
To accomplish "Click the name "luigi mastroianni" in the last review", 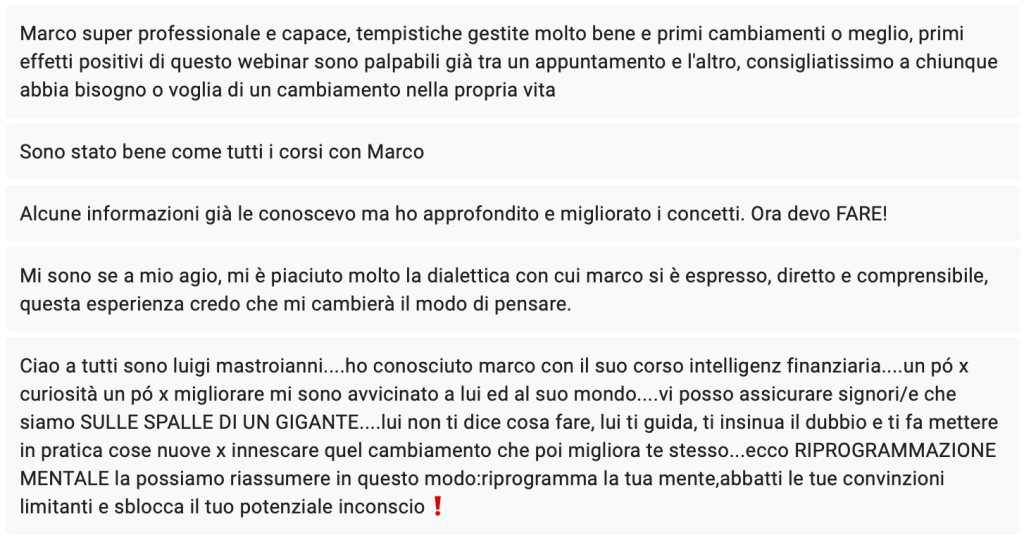I will 225,366.
